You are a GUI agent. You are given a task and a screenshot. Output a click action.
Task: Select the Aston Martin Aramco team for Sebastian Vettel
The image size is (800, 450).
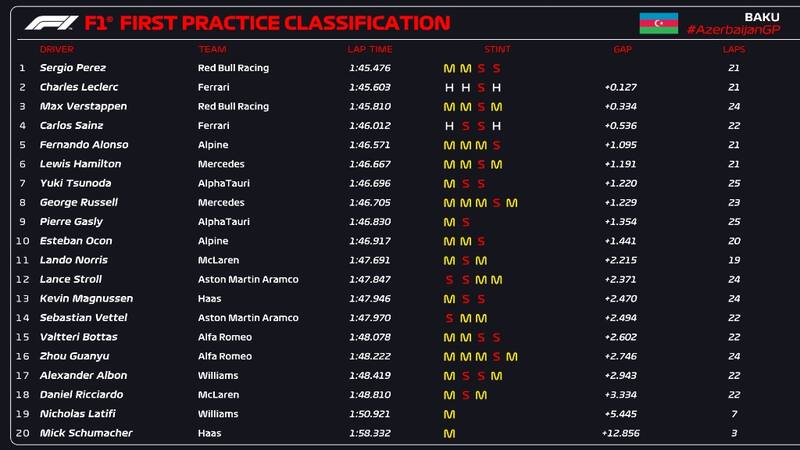(248, 318)
